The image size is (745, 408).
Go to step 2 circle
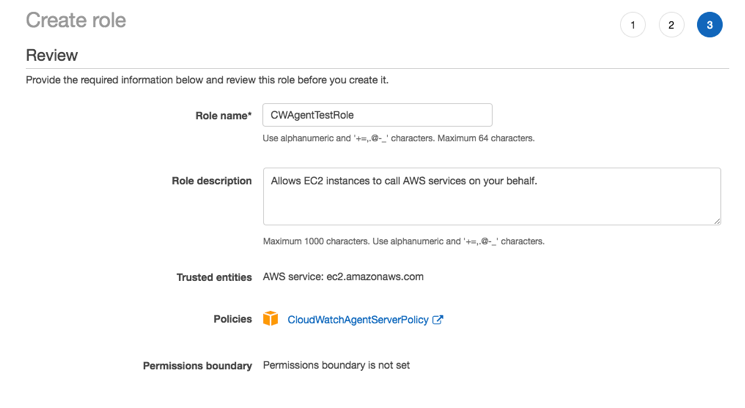click(x=671, y=25)
